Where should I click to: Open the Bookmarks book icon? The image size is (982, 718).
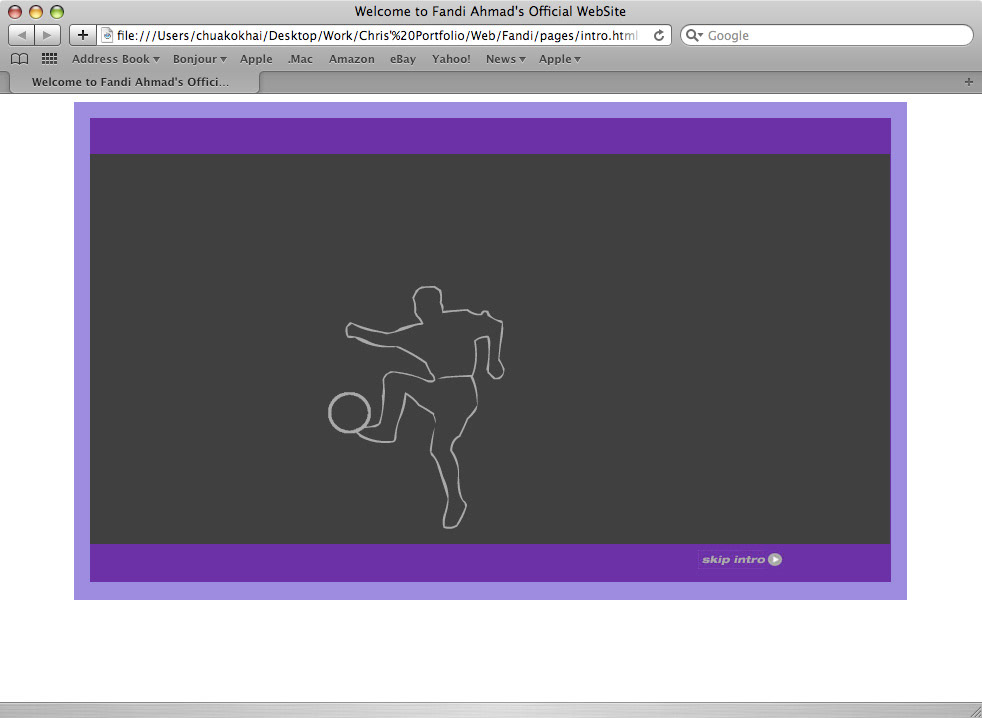[x=19, y=59]
